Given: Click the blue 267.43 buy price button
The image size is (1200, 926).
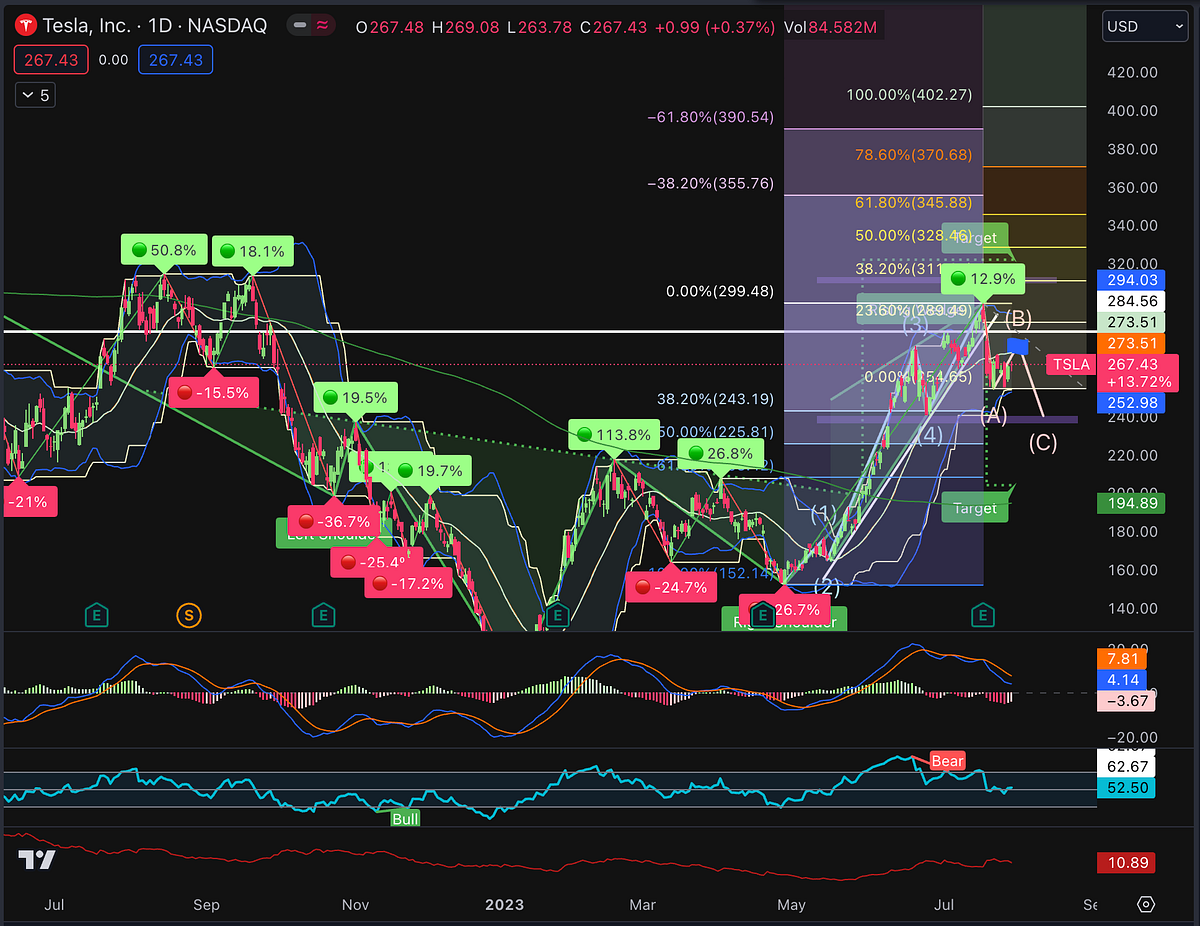Looking at the screenshot, I should click(x=175, y=60).
